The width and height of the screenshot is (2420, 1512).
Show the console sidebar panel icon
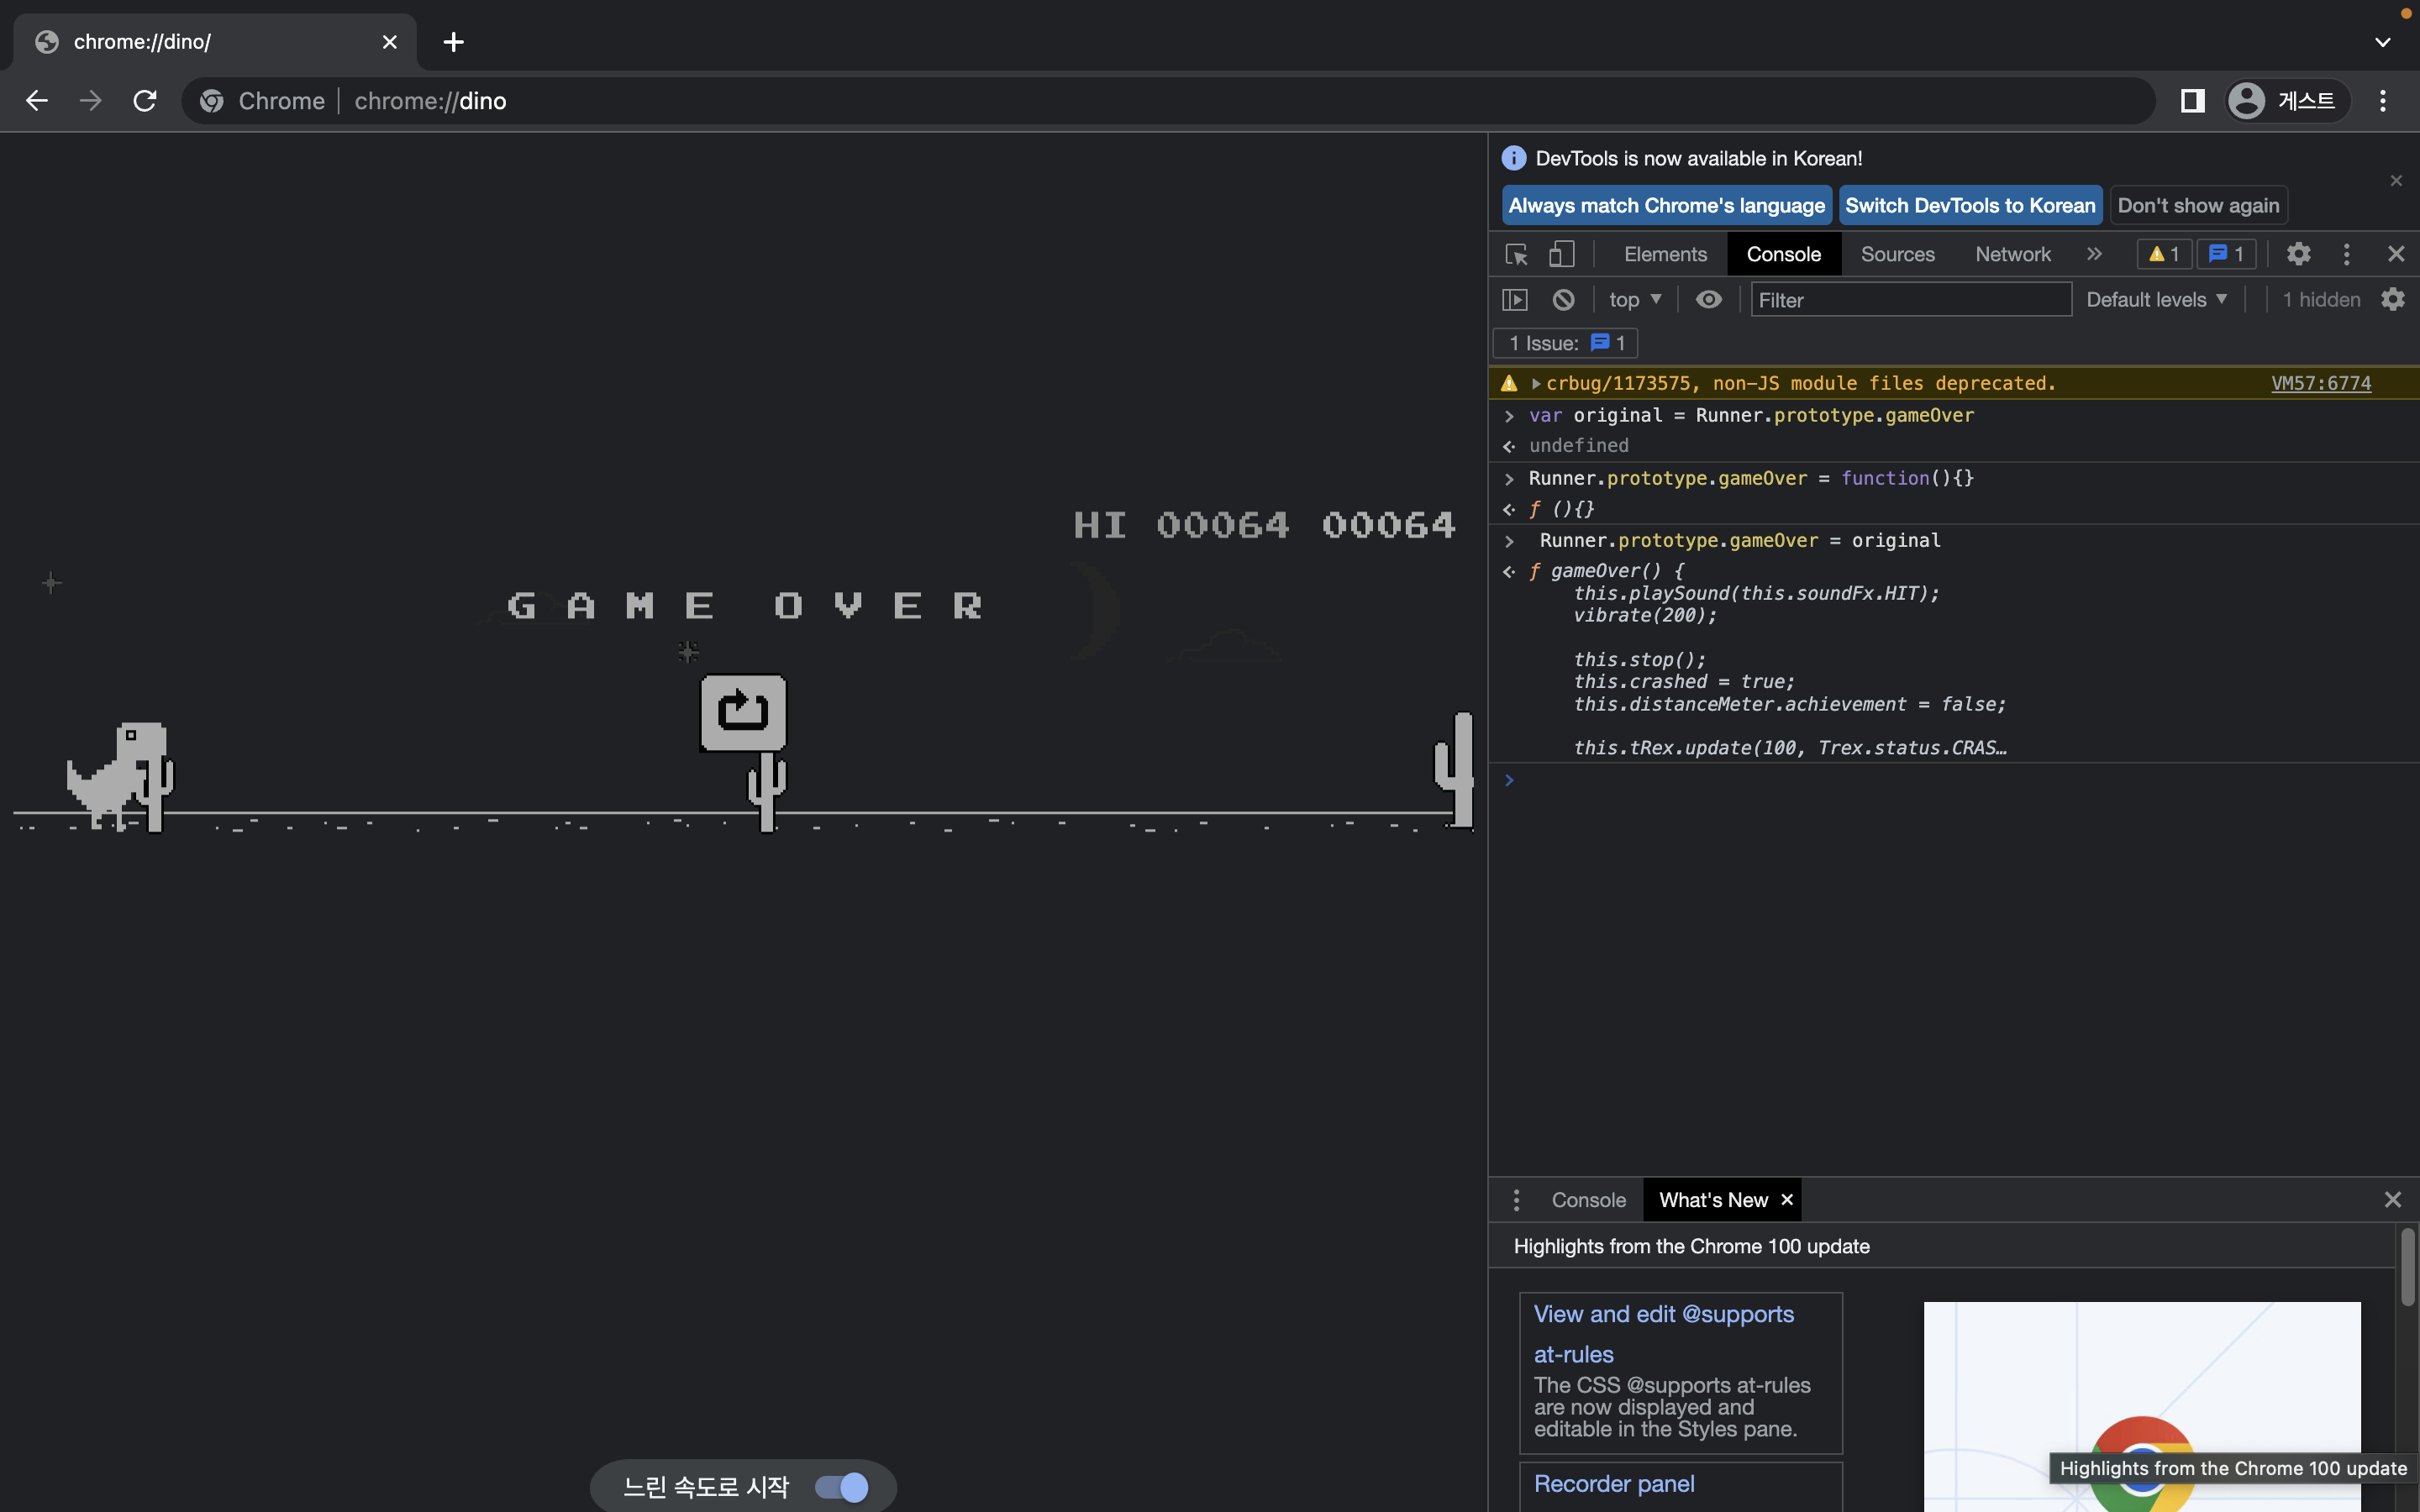coord(1515,300)
